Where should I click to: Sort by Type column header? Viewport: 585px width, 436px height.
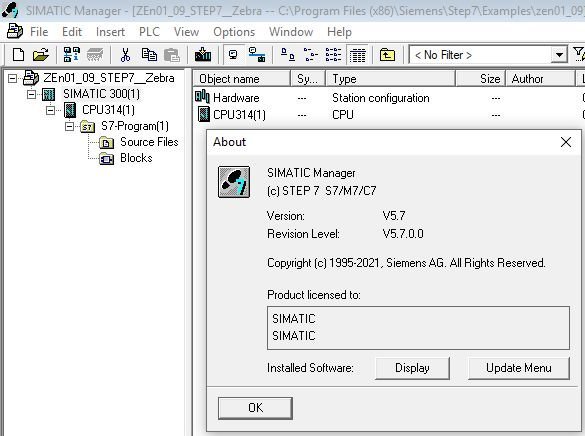tap(390, 79)
